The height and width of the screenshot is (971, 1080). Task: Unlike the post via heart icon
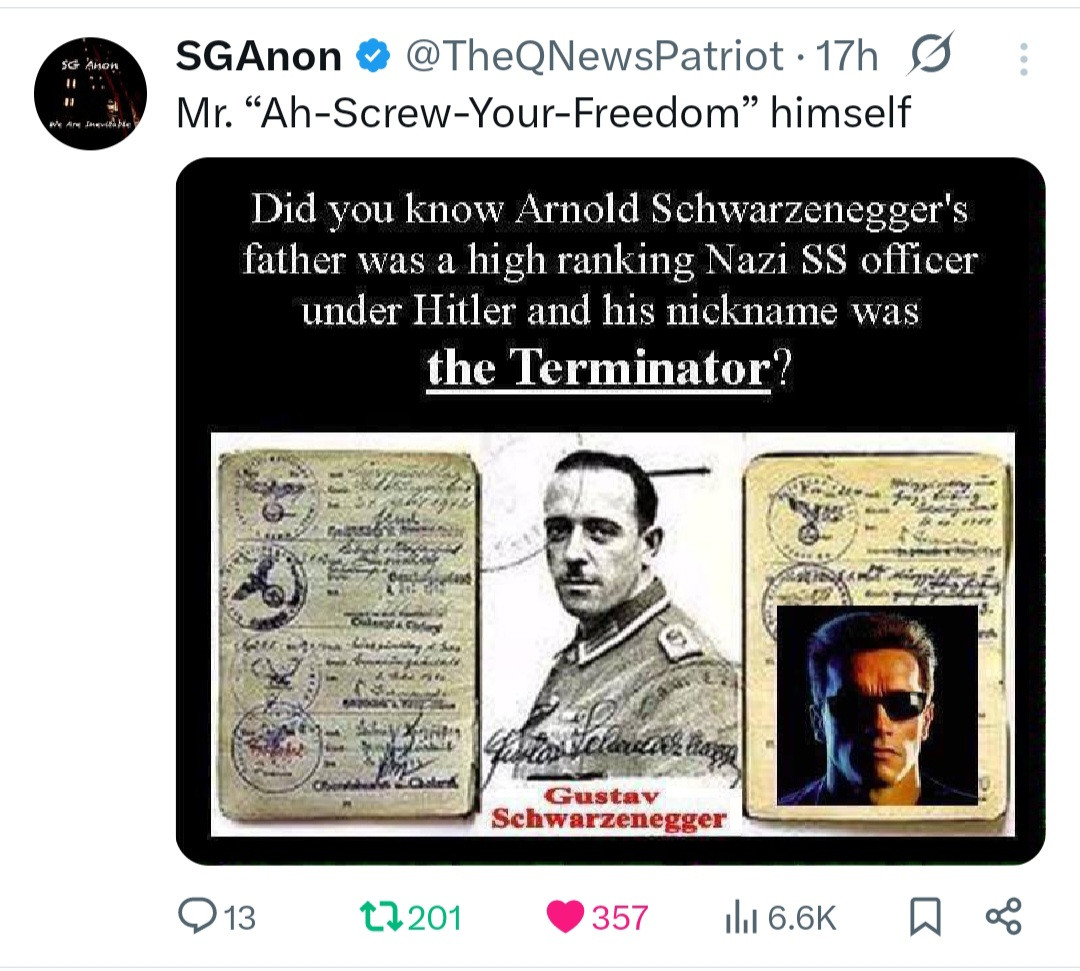point(565,917)
